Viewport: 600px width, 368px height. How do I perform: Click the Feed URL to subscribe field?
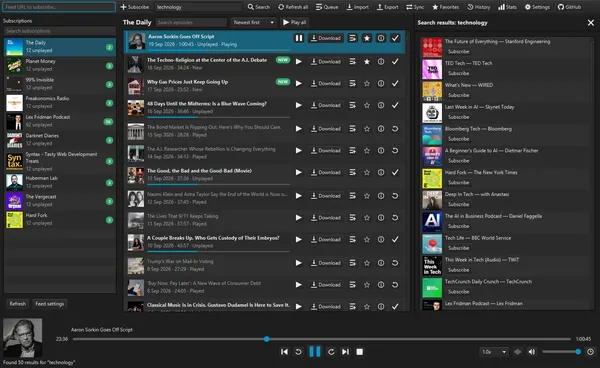(x=59, y=7)
